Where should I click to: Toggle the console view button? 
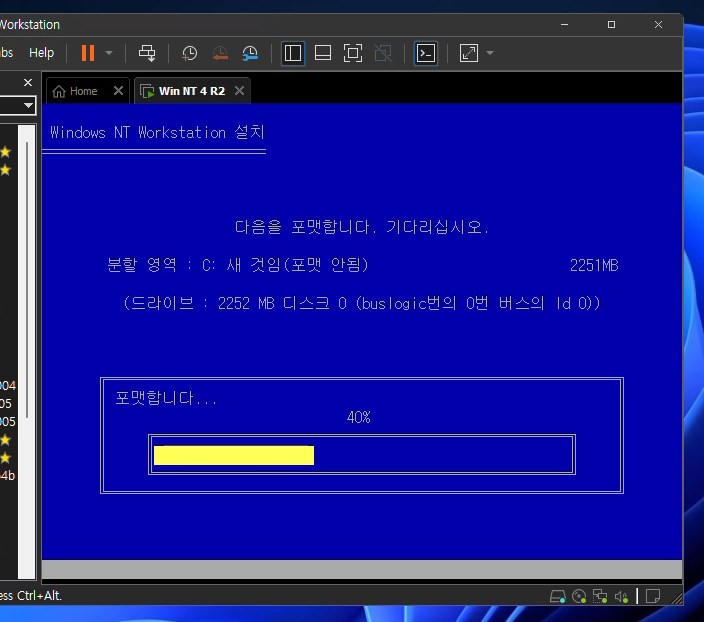426,53
